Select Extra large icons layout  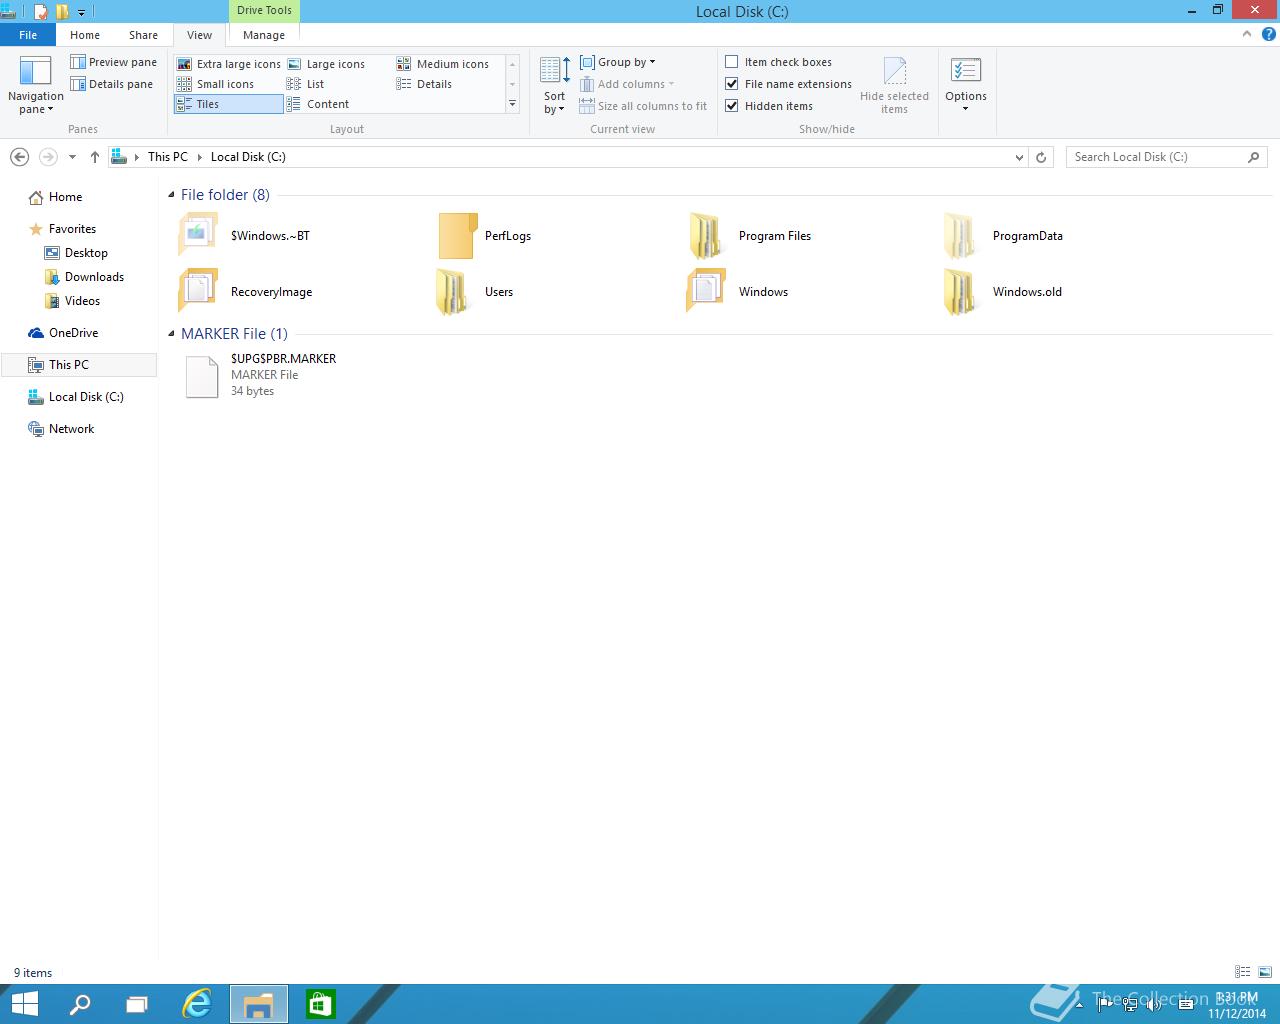coord(229,64)
